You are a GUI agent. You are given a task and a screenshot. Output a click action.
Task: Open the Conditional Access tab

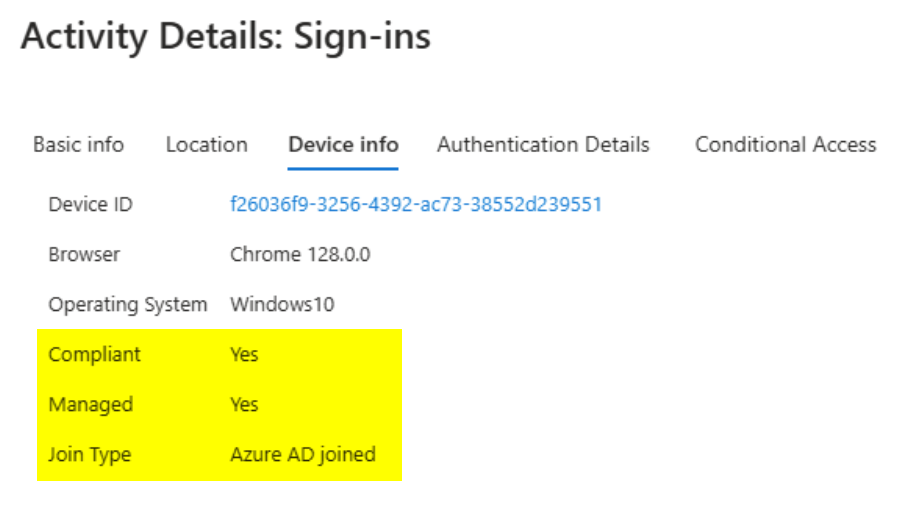pos(785,144)
